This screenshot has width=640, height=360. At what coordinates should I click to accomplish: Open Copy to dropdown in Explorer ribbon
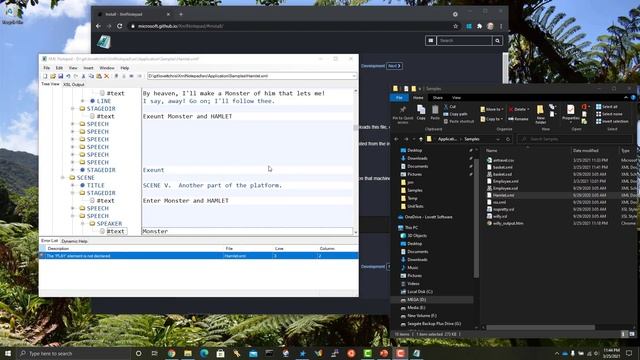pos(491,119)
